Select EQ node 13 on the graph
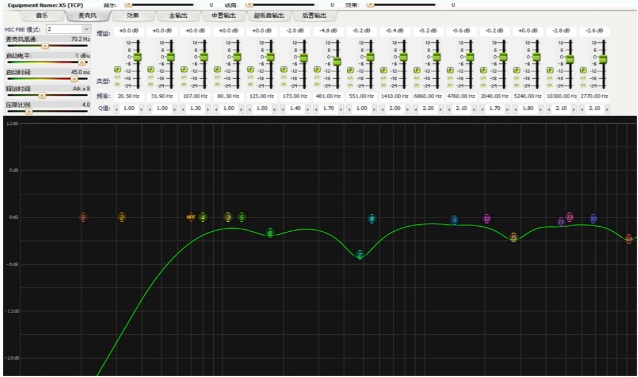This screenshot has width=638, height=377. [x=570, y=217]
